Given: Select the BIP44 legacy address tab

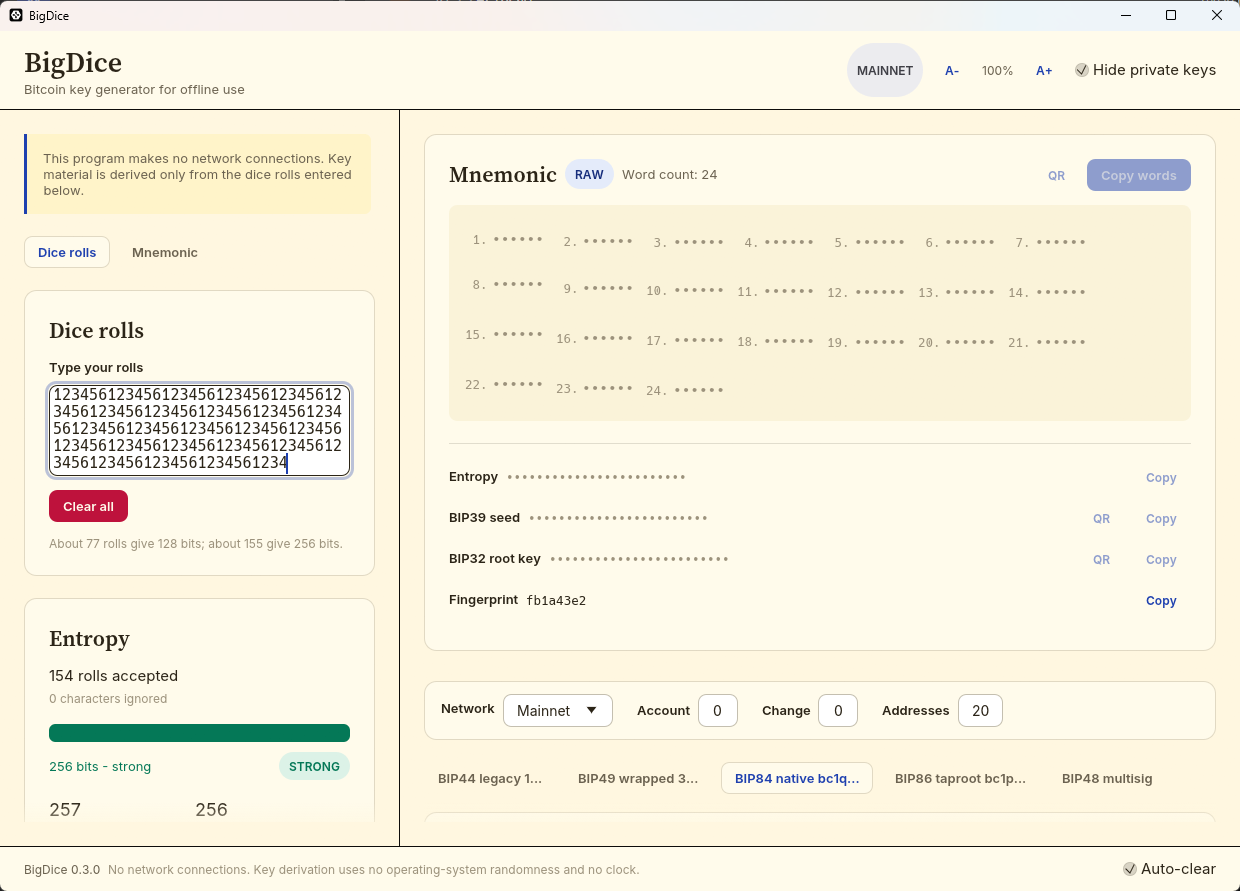Looking at the screenshot, I should coord(490,778).
